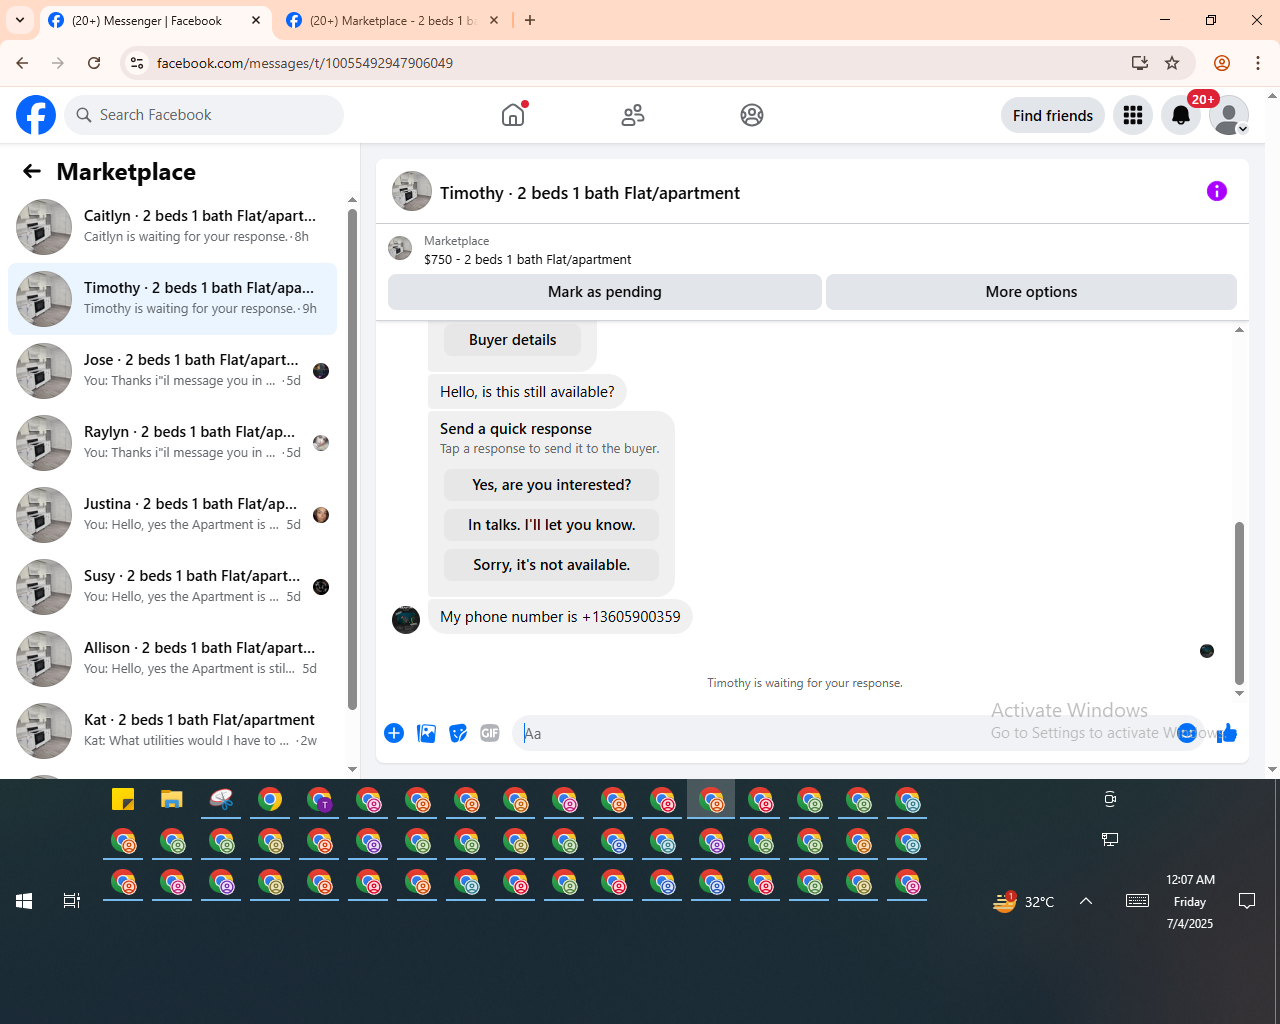
Task: Click the Facebook logo
Action: pos(36,115)
